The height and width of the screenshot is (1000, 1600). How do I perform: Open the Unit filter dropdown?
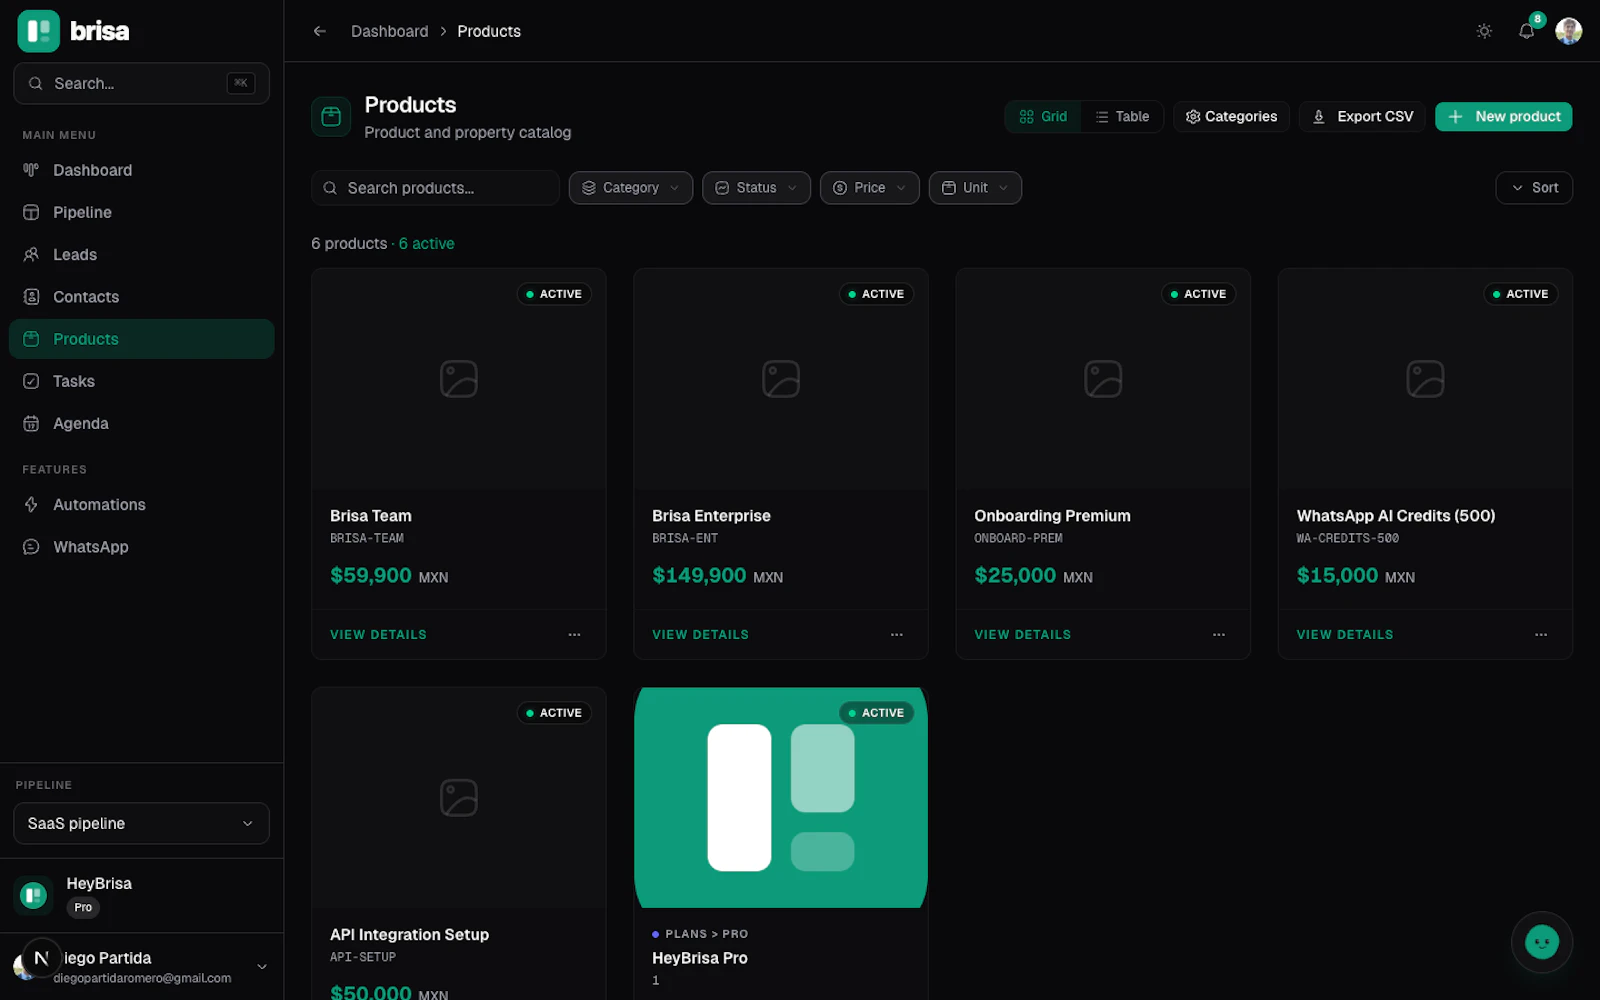coord(975,188)
